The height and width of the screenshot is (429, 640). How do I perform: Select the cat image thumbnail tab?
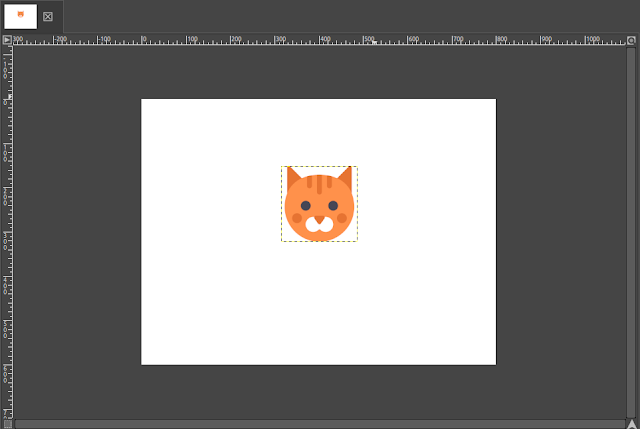(20, 15)
